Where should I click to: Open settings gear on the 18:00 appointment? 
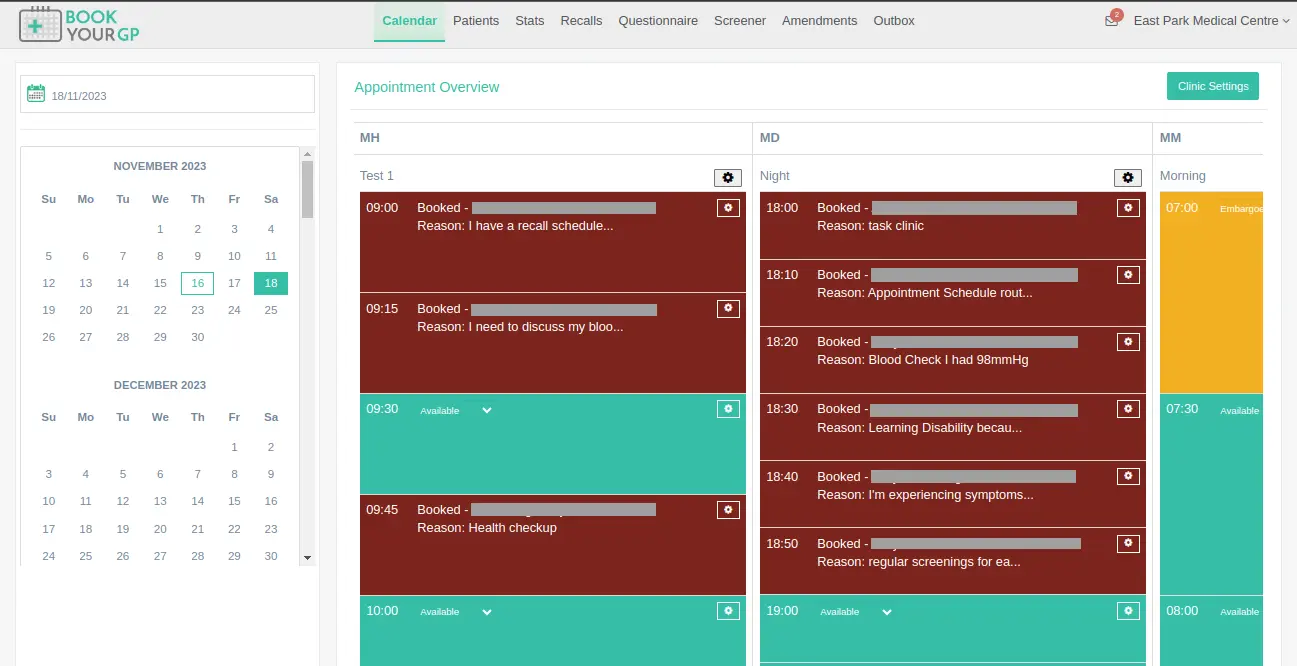tap(1128, 208)
